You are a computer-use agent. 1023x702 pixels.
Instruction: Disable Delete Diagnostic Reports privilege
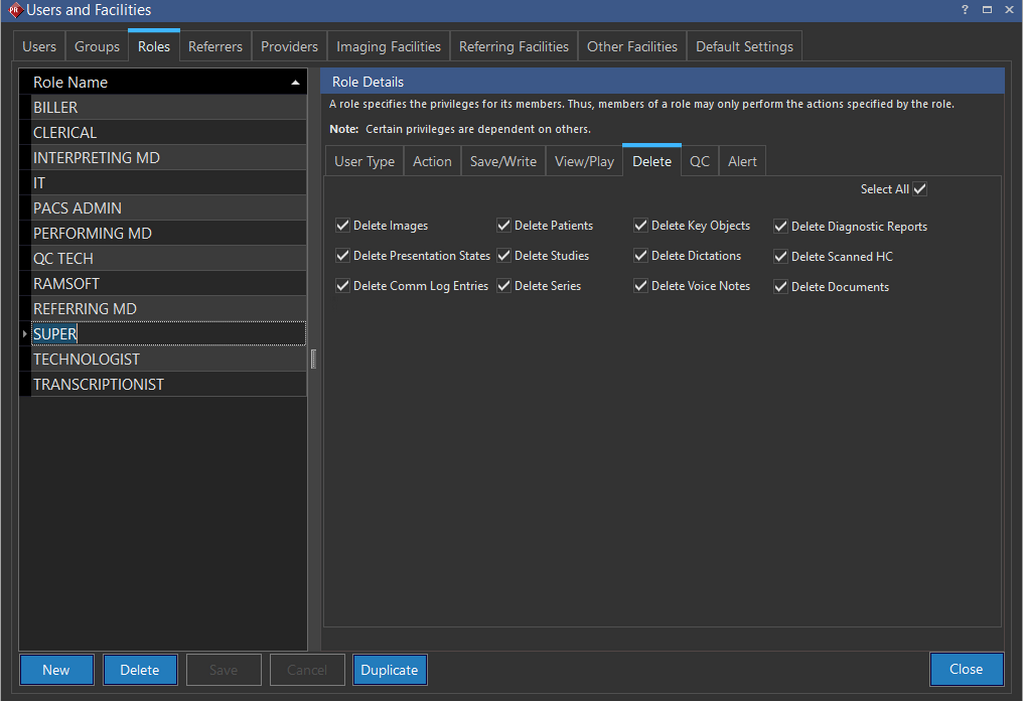click(x=781, y=227)
